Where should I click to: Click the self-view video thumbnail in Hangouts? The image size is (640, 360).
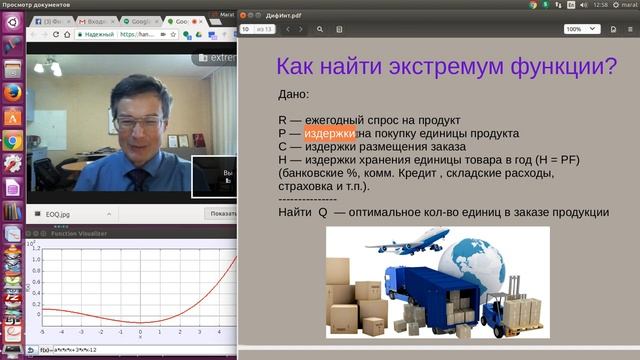point(214,176)
